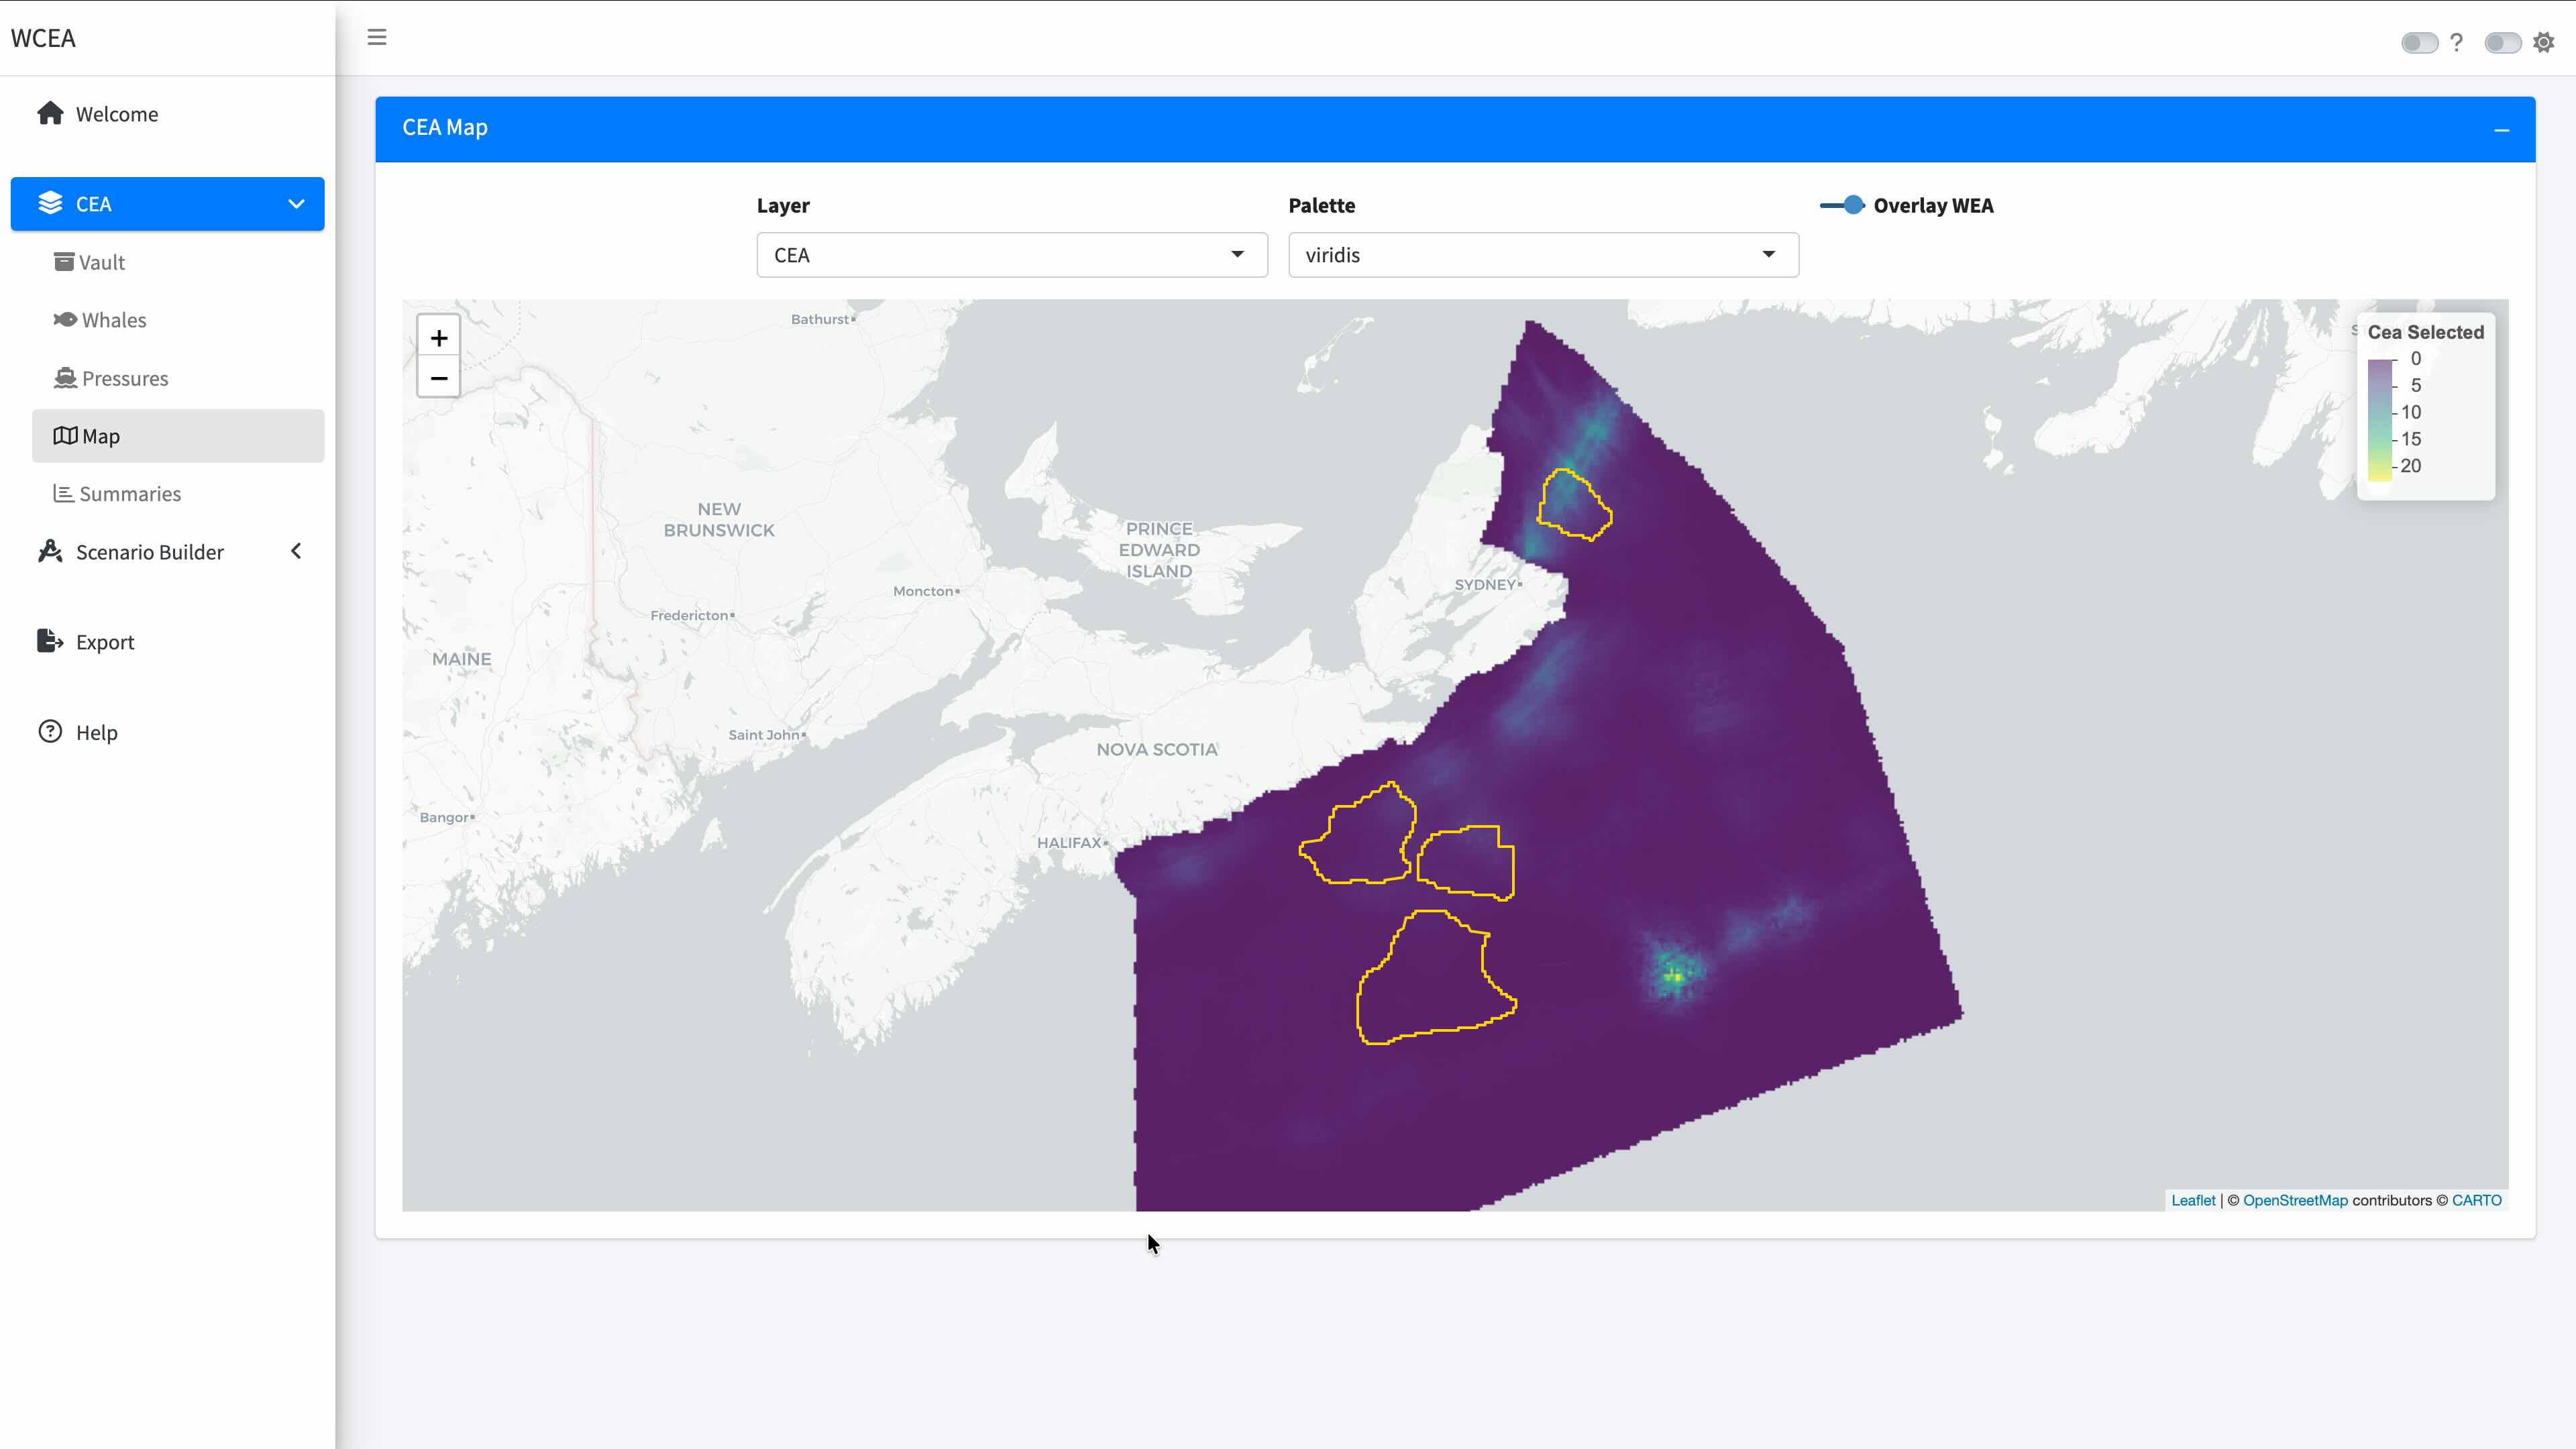Click the Vault archive box icon
The height and width of the screenshot is (1449, 2576).
click(x=63, y=262)
